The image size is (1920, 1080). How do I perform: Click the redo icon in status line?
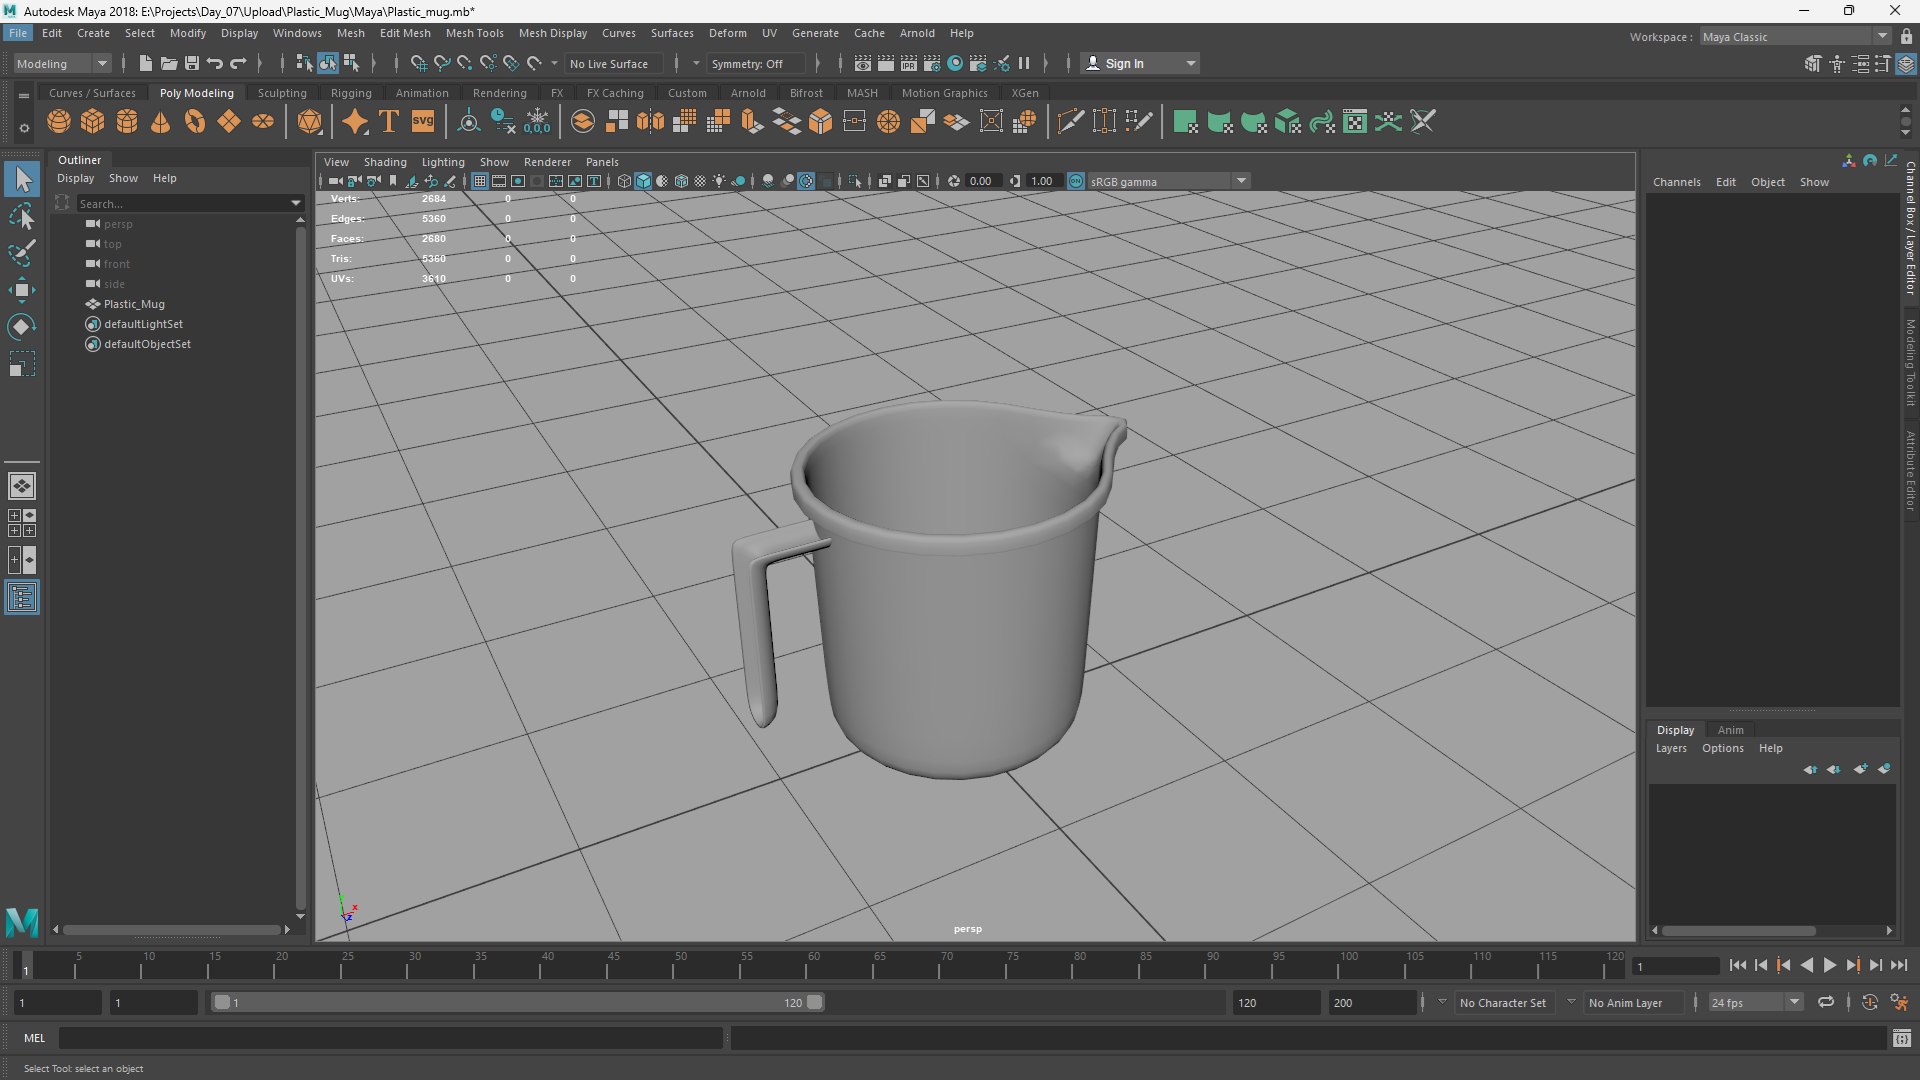click(238, 63)
